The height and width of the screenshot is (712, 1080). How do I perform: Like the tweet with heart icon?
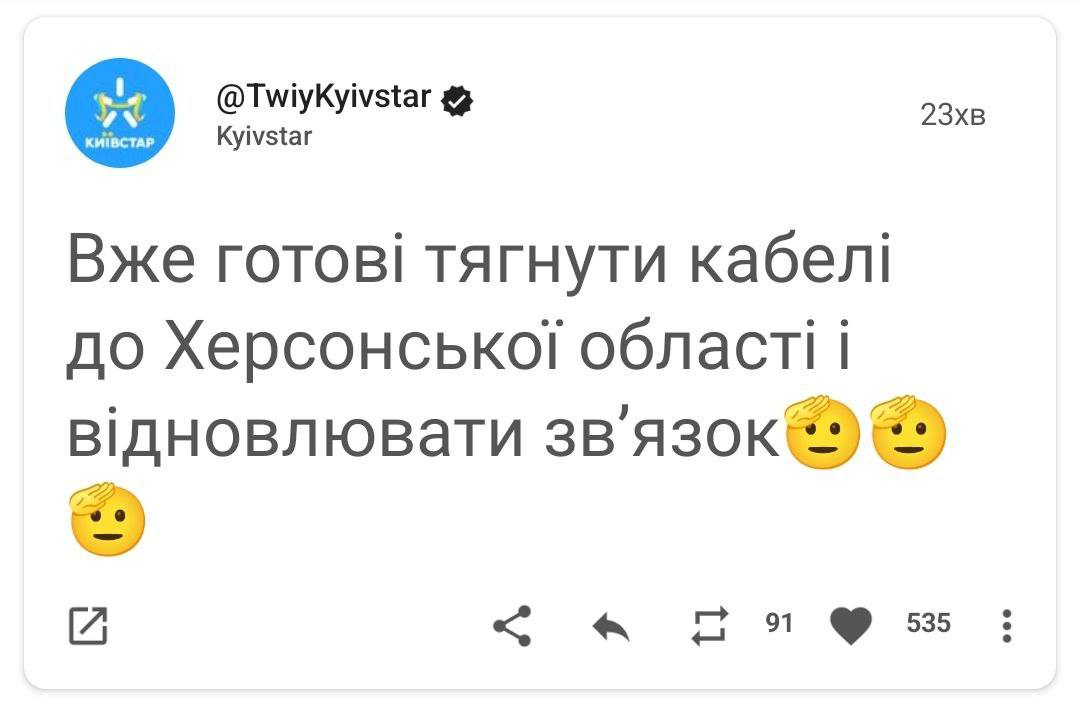coord(851,626)
